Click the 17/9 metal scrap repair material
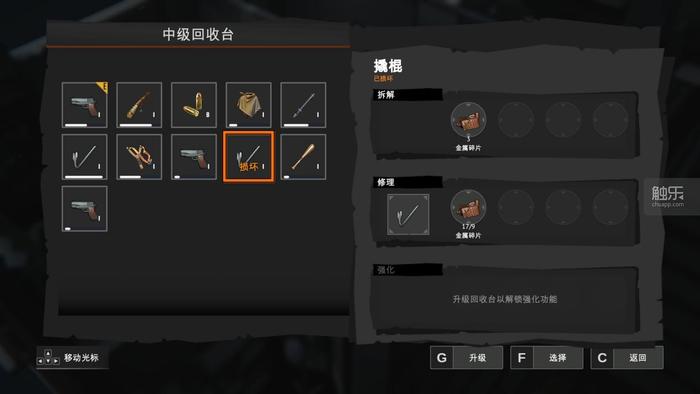This screenshot has width=700, height=394. tap(468, 208)
